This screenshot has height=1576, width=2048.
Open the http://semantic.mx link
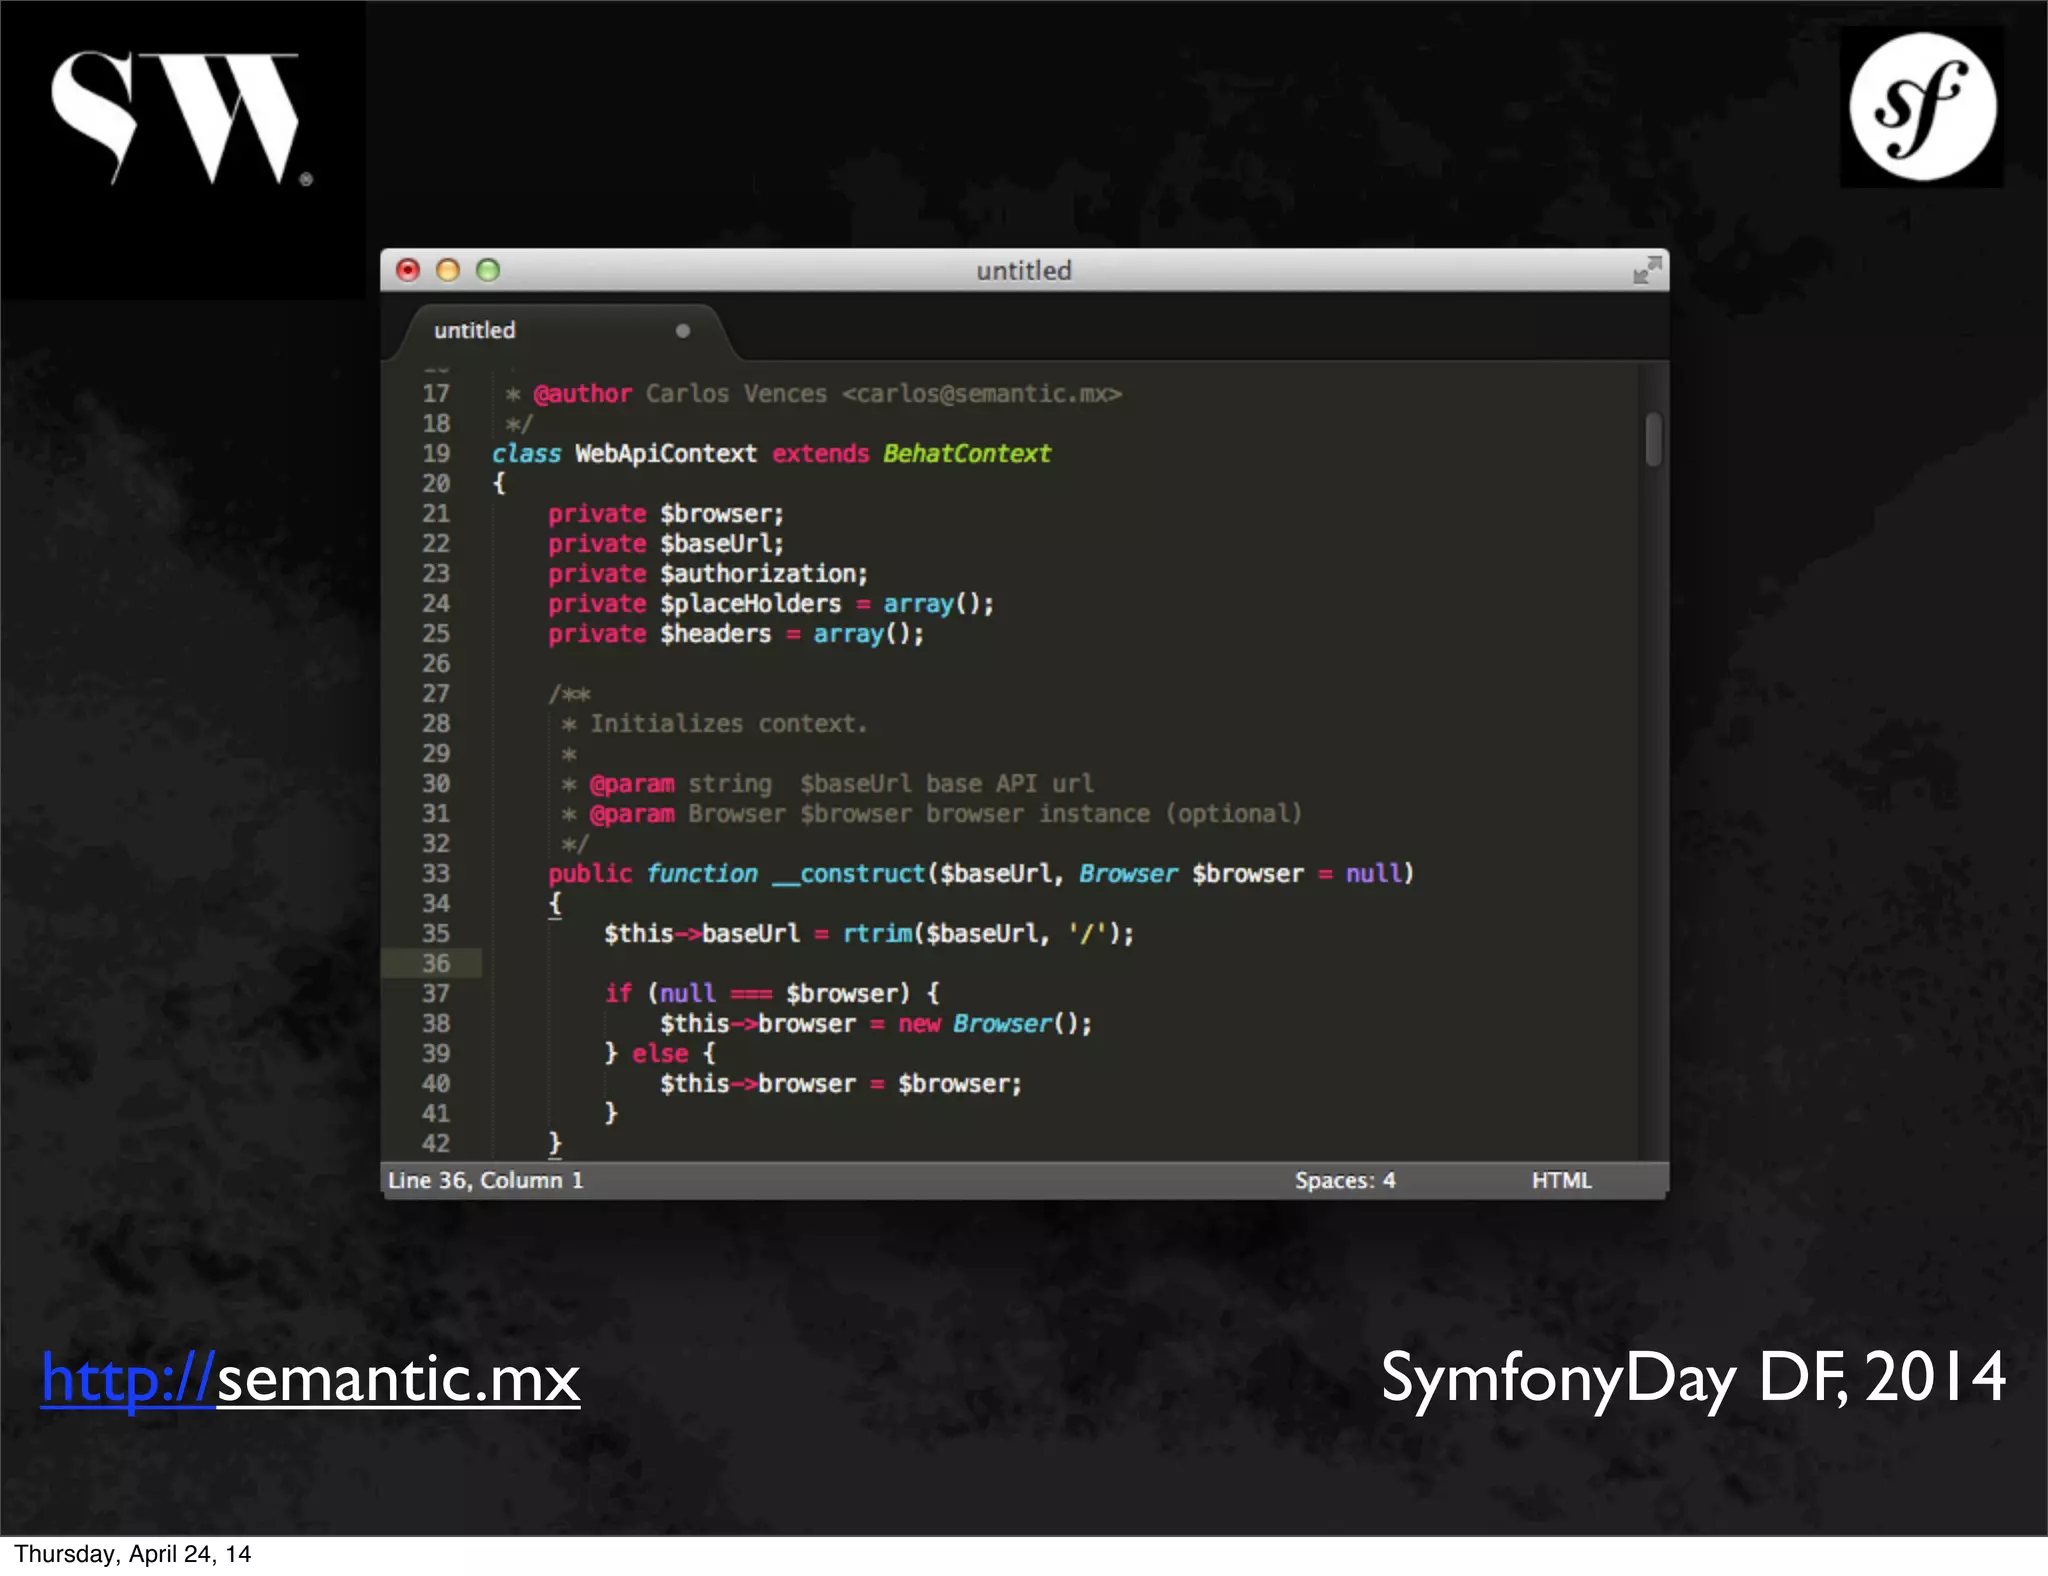310,1379
